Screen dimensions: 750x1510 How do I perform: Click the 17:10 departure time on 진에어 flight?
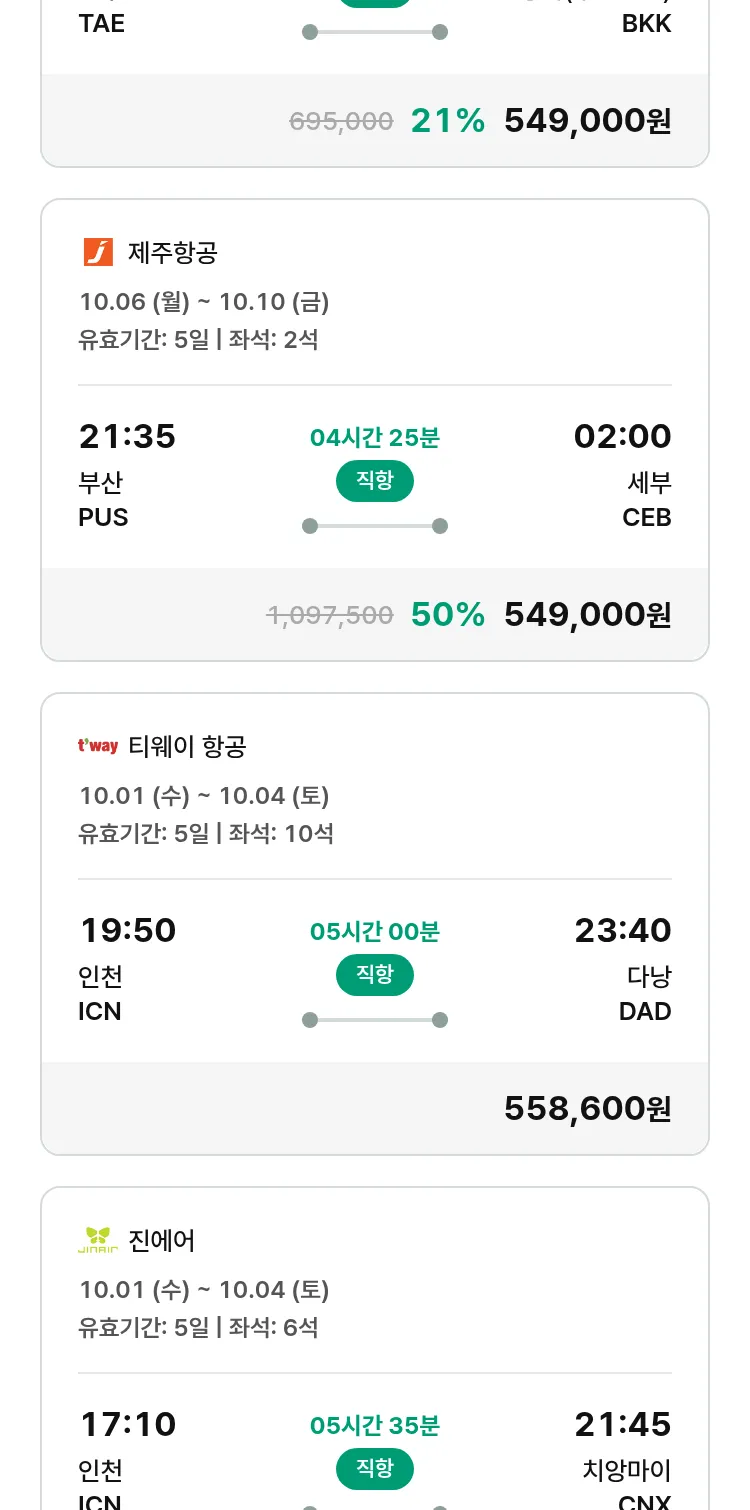point(127,1425)
